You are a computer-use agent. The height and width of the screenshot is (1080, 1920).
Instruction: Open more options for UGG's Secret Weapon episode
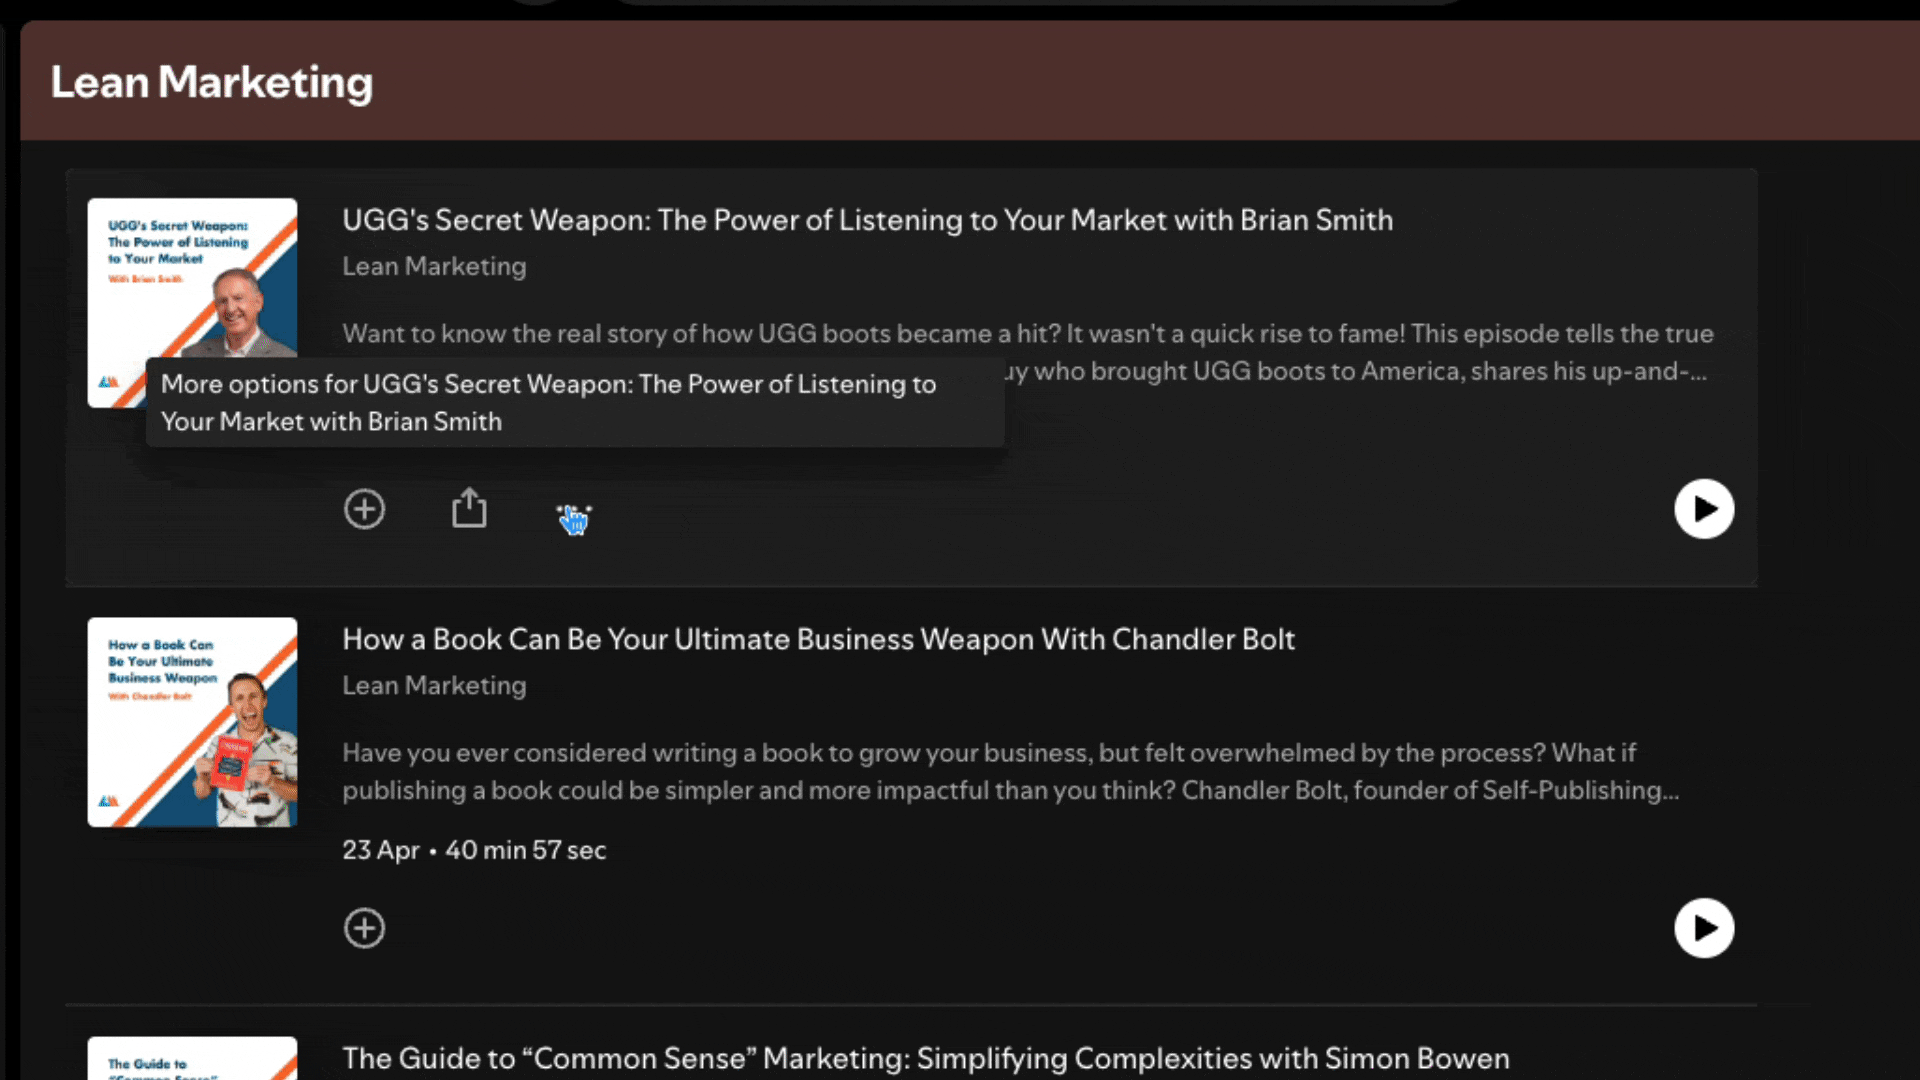click(x=574, y=509)
